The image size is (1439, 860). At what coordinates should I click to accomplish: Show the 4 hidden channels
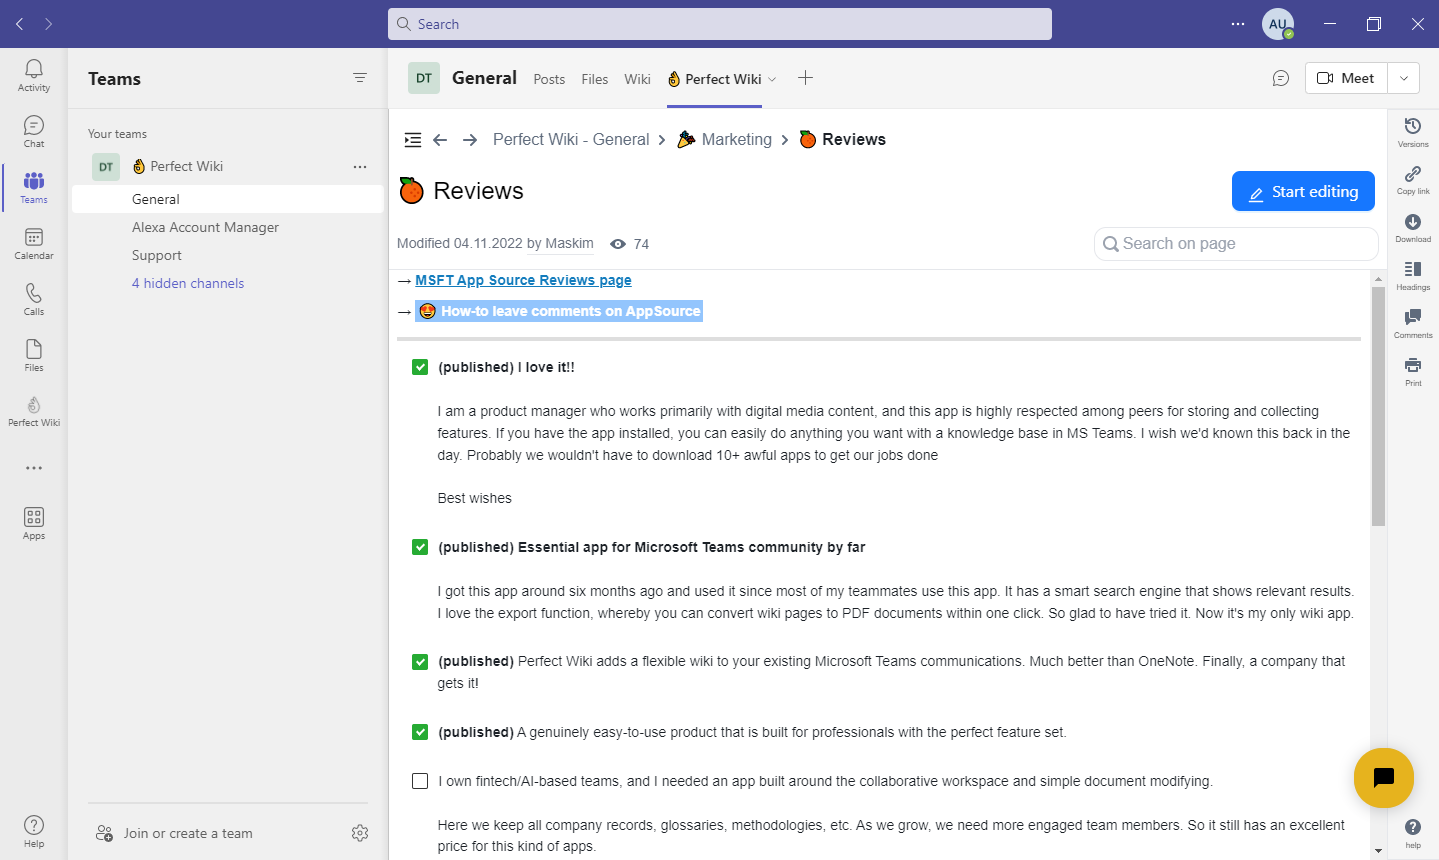click(x=188, y=283)
